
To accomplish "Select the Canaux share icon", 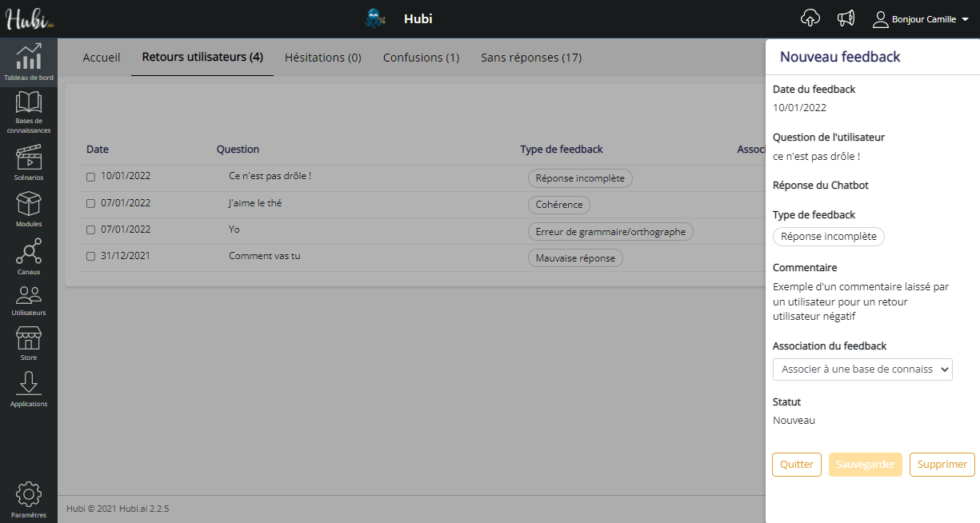I will click(28, 251).
